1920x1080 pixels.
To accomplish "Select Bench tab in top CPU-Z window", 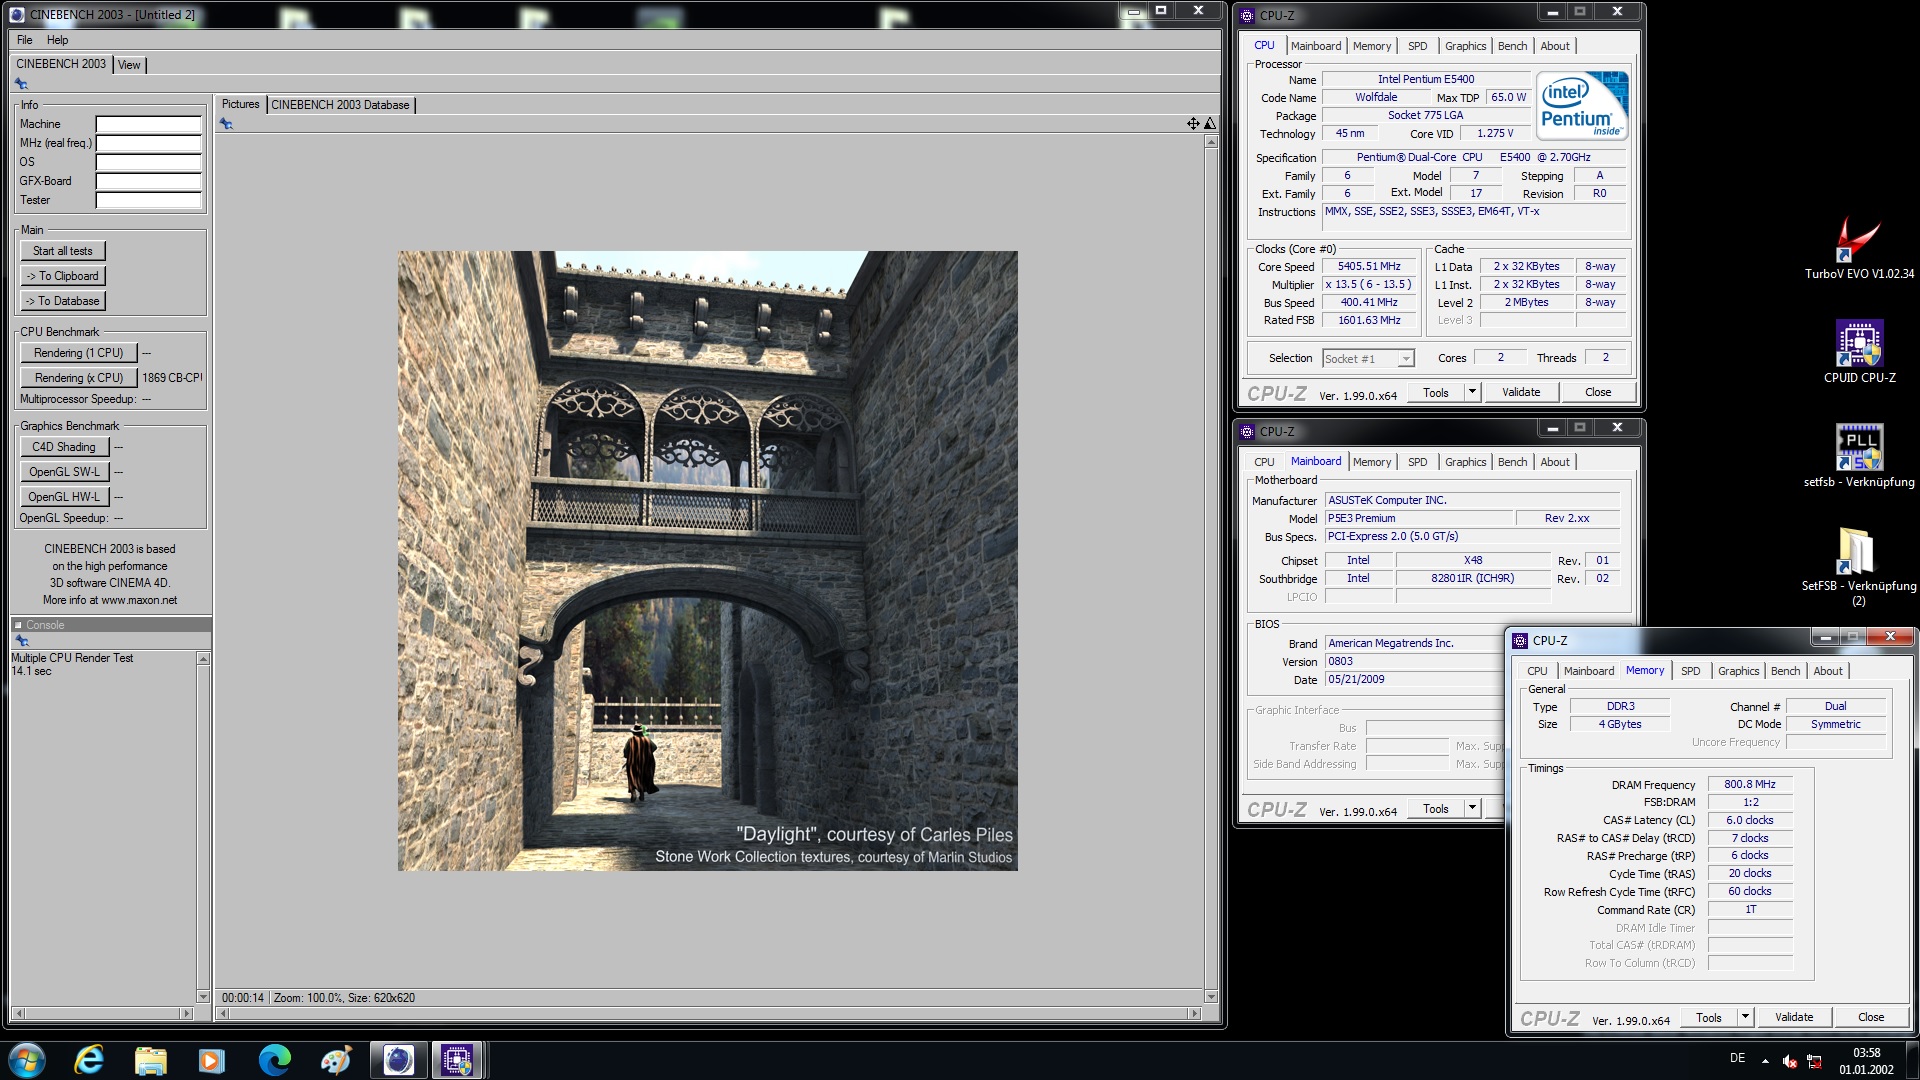I will click(x=1512, y=46).
